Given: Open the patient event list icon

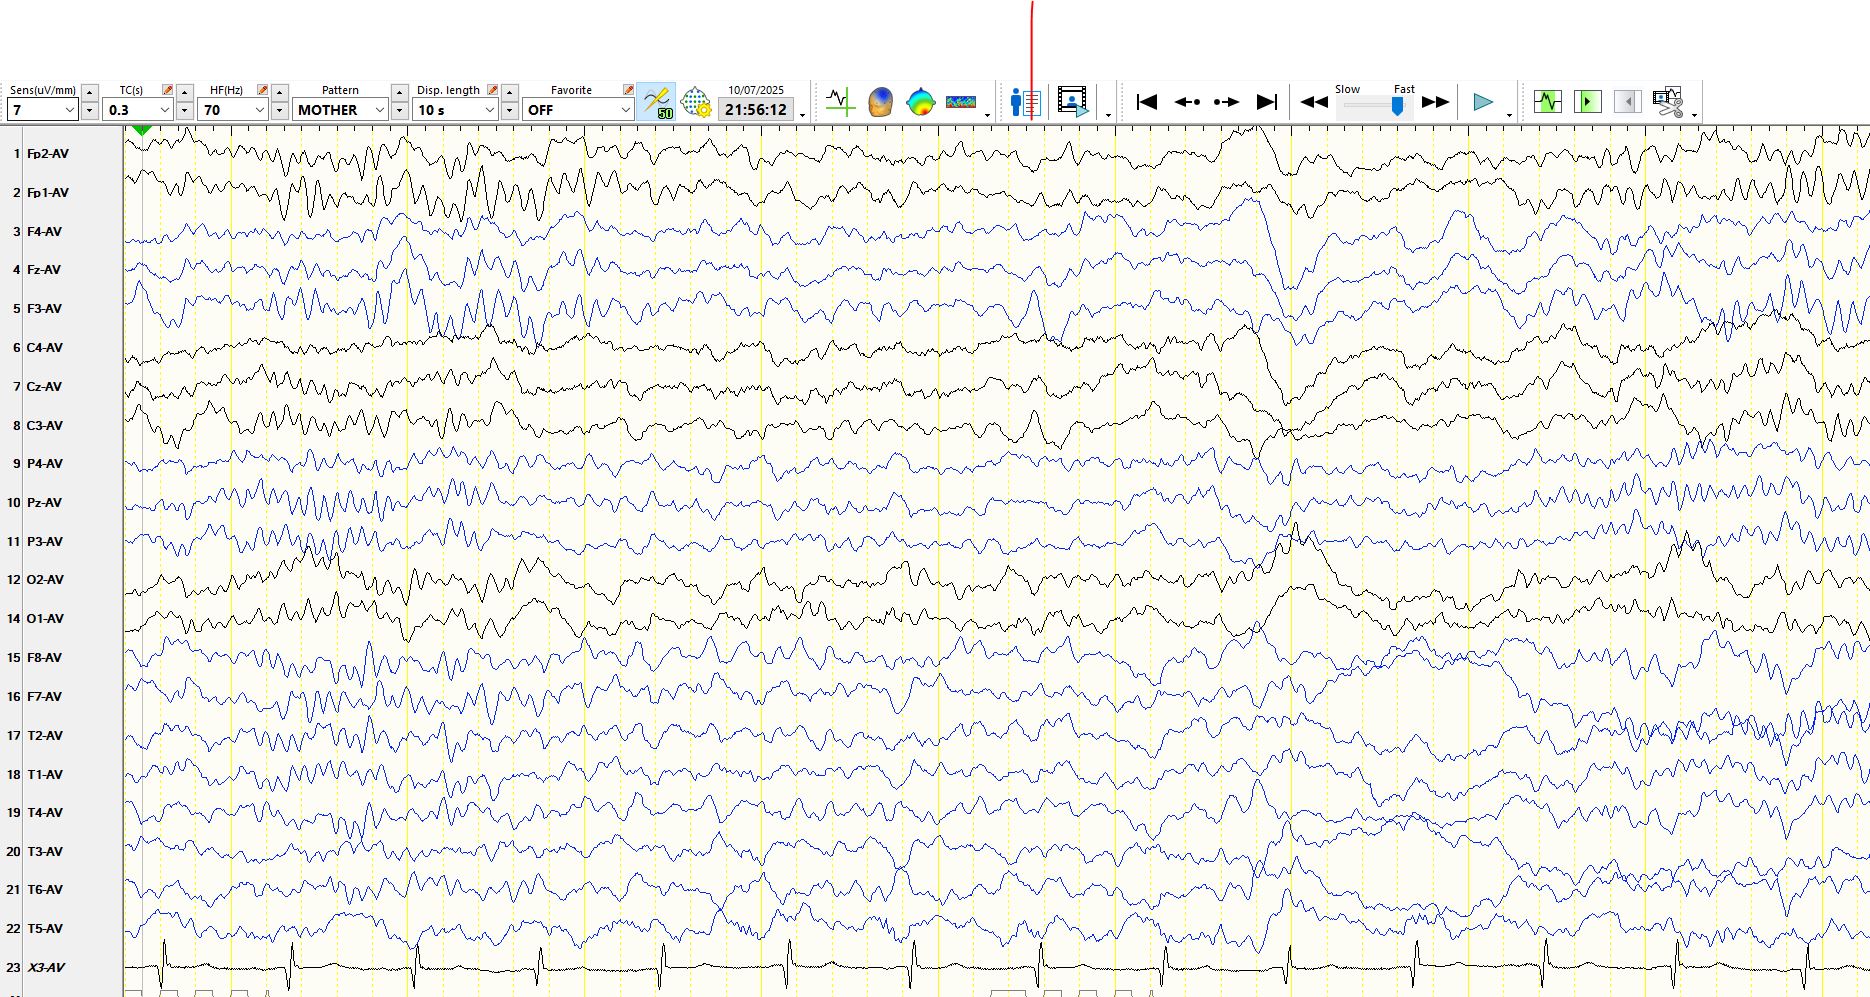Looking at the screenshot, I should click(x=1025, y=102).
